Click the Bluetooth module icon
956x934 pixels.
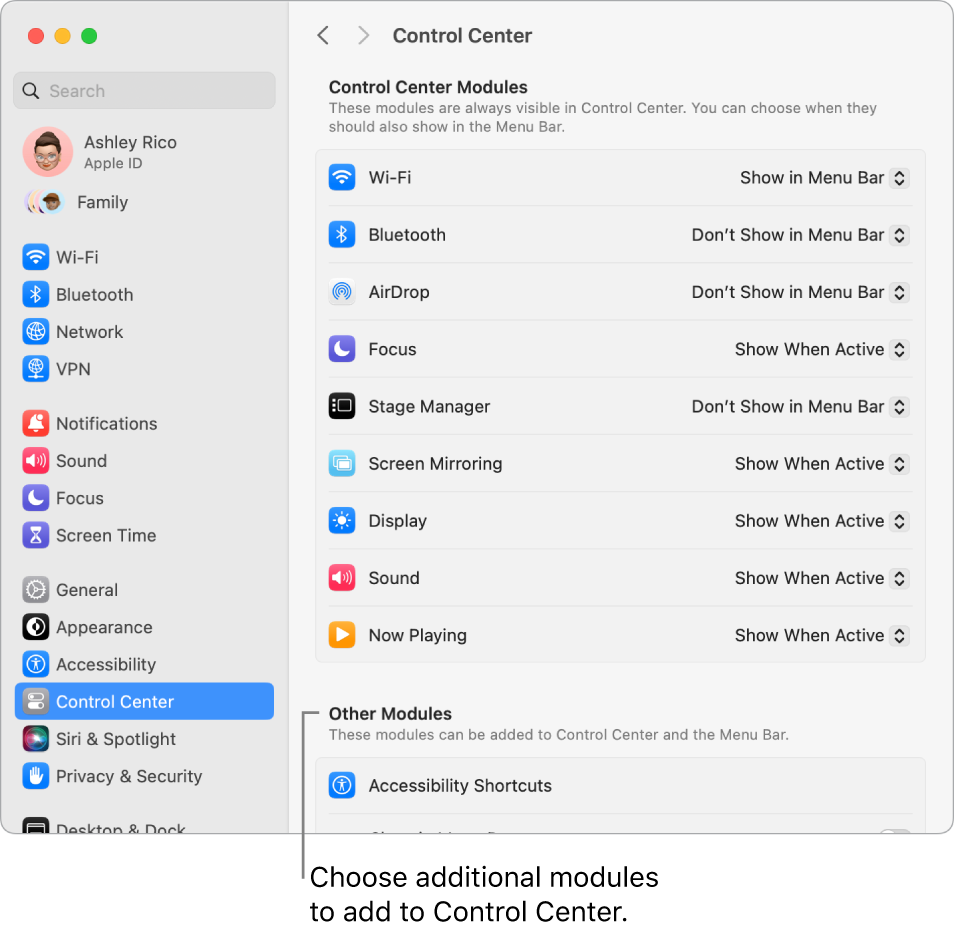[341, 234]
